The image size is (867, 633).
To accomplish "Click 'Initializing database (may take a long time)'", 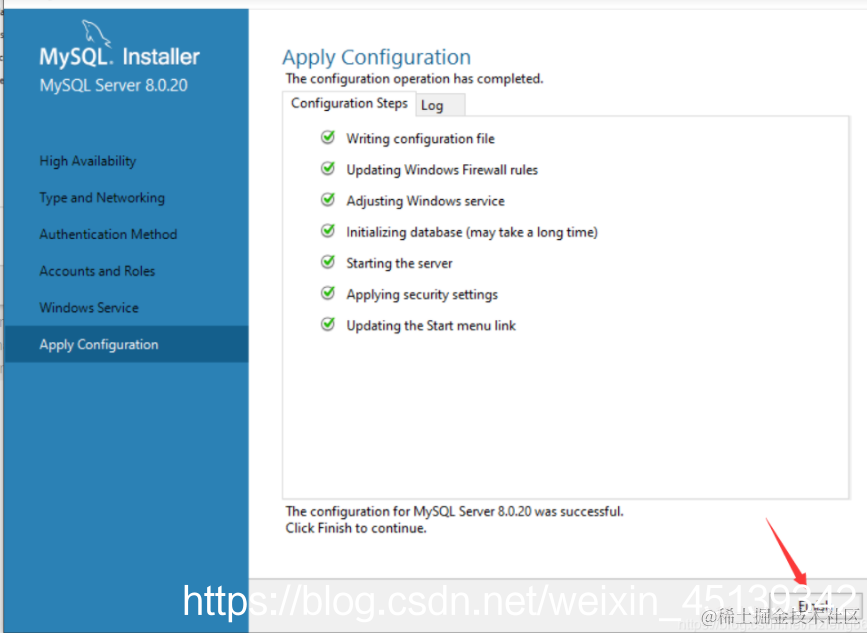I will click(x=472, y=232).
